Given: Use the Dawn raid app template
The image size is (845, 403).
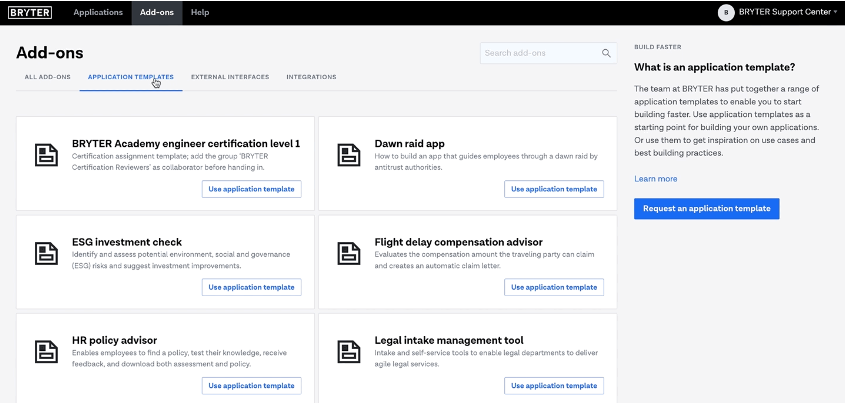Looking at the screenshot, I should pos(554,189).
